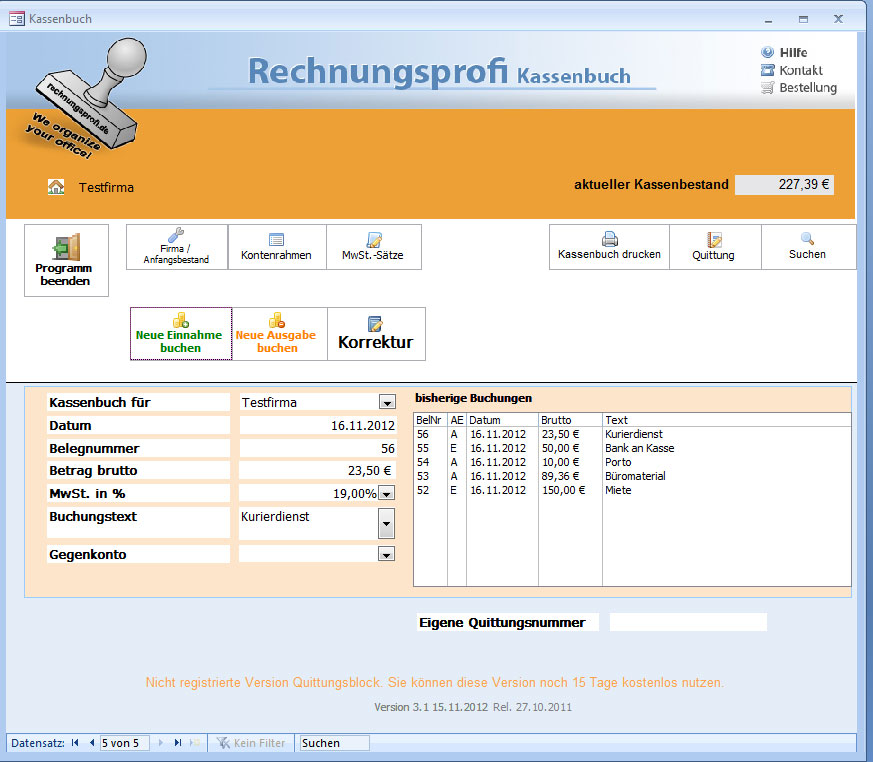873x762 pixels.
Task: Open the Hilfe help link
Action: pos(793,52)
